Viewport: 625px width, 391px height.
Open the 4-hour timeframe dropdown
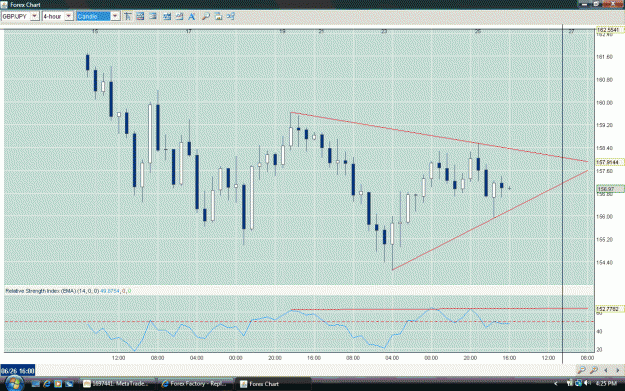[x=69, y=16]
